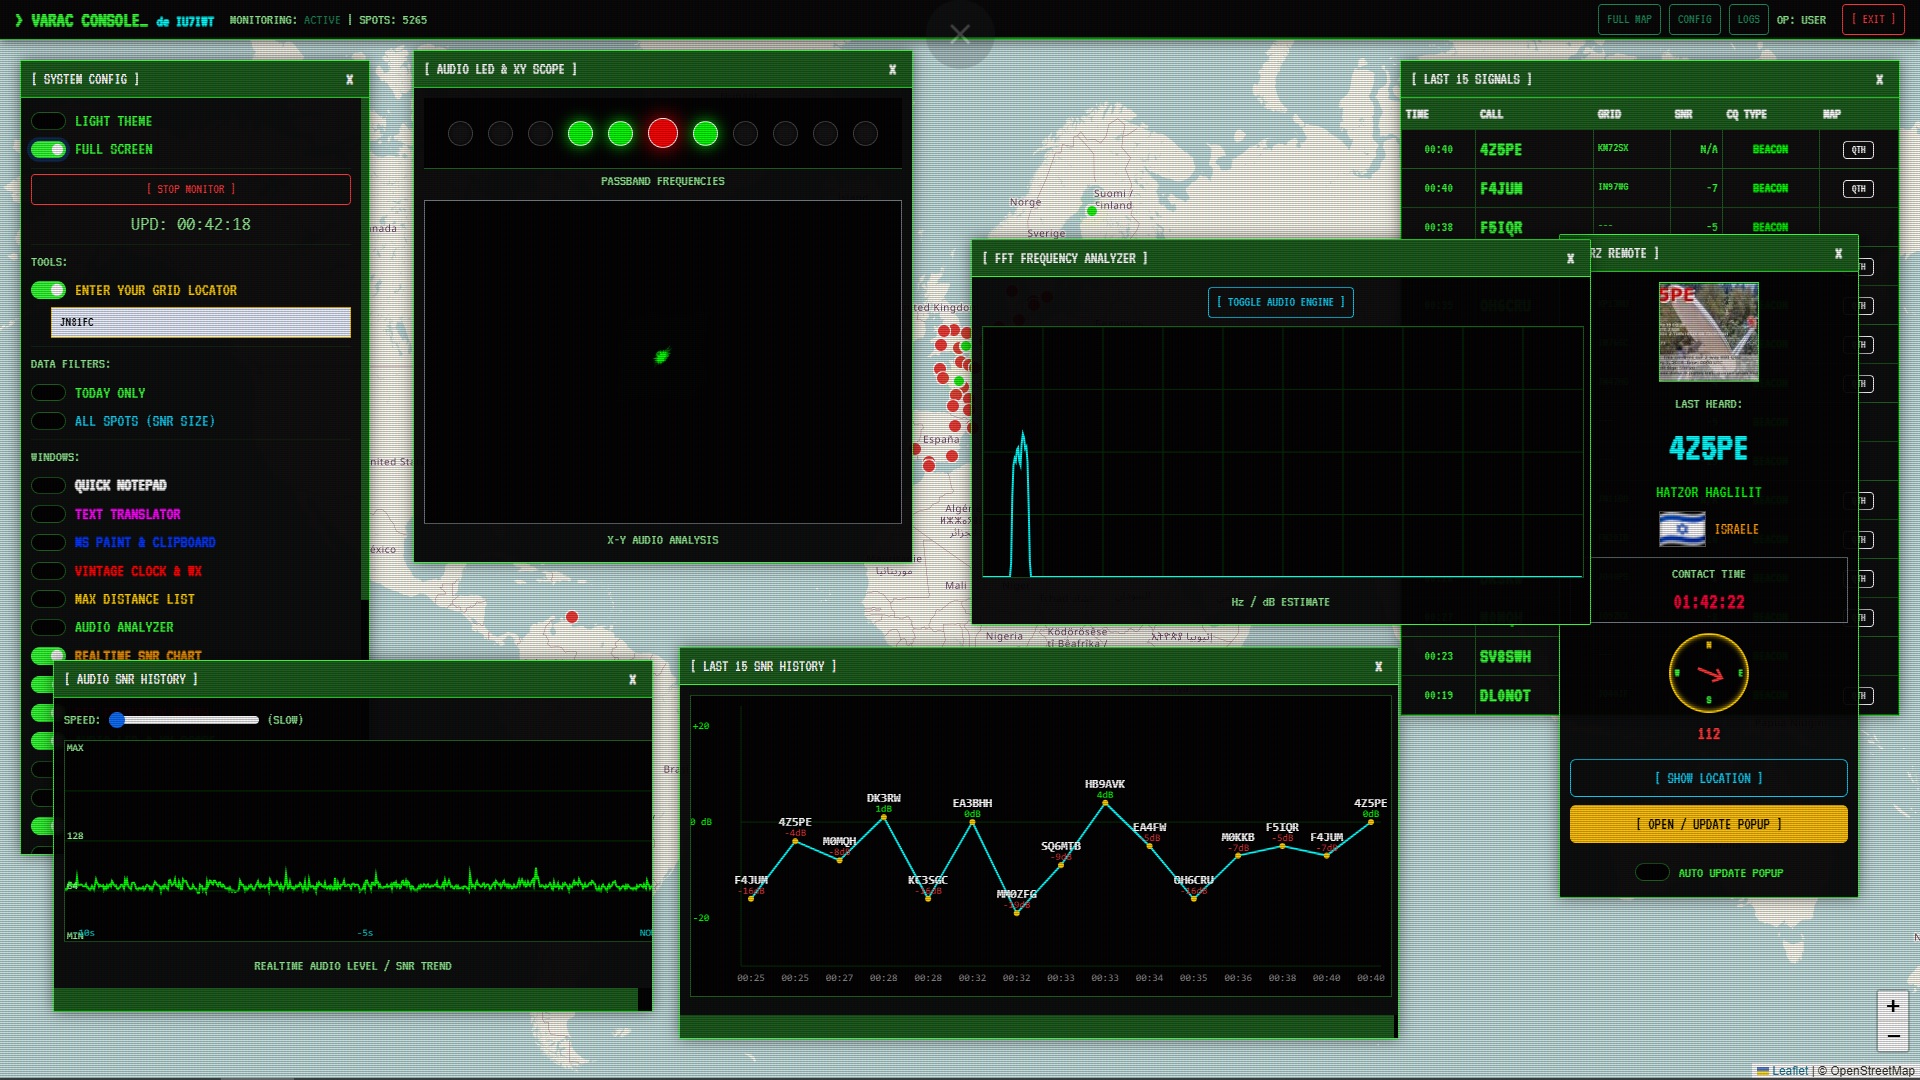Close the Audio LED & XY Scope panel
1920x1080 pixels.
892,70
